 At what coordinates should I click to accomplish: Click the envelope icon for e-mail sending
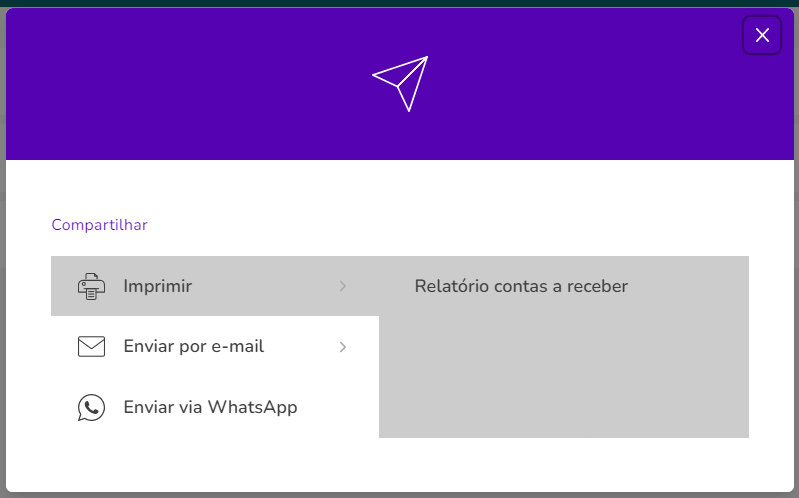(x=91, y=347)
